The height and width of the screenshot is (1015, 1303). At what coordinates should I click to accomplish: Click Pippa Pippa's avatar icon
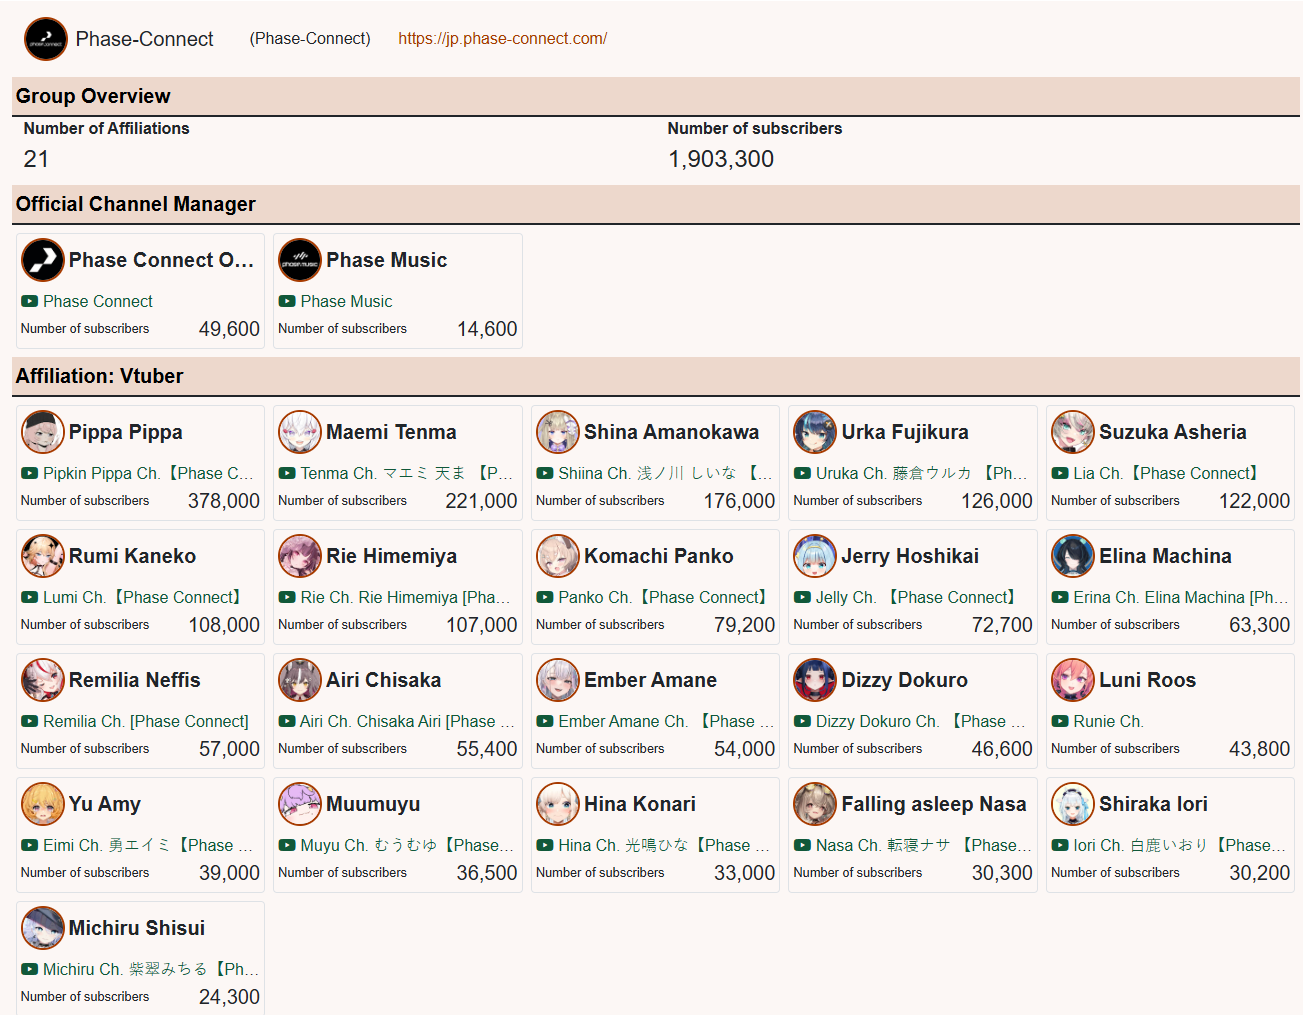[43, 432]
